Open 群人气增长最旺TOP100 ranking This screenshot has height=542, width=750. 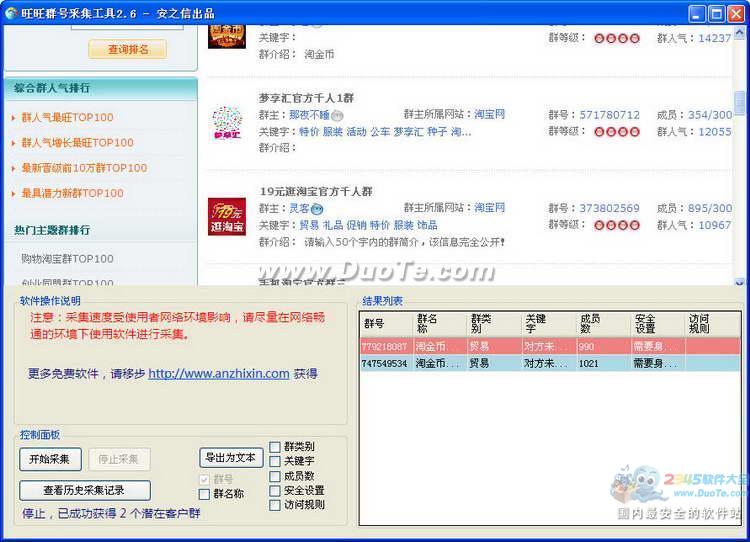pos(77,143)
